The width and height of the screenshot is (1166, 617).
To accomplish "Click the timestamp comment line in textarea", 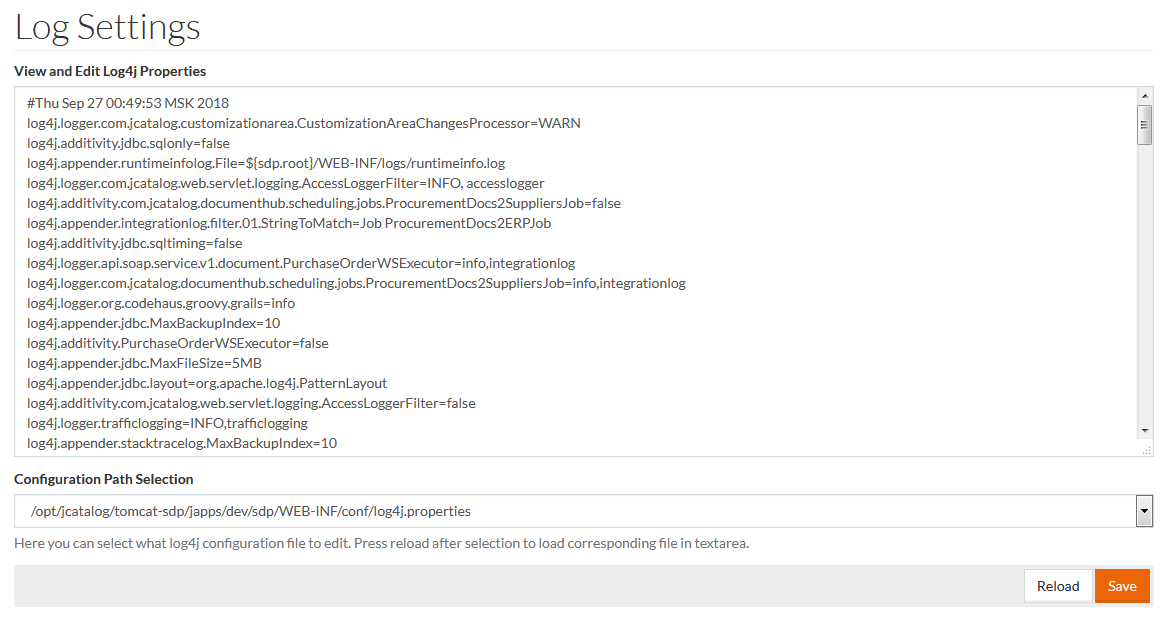I will 128,103.
